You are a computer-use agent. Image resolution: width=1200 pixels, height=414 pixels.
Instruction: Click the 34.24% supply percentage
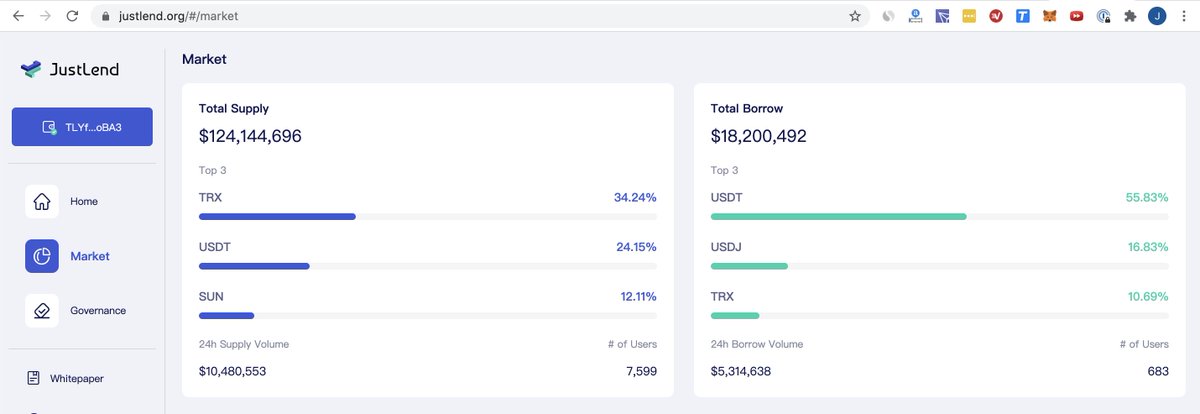[x=635, y=198]
